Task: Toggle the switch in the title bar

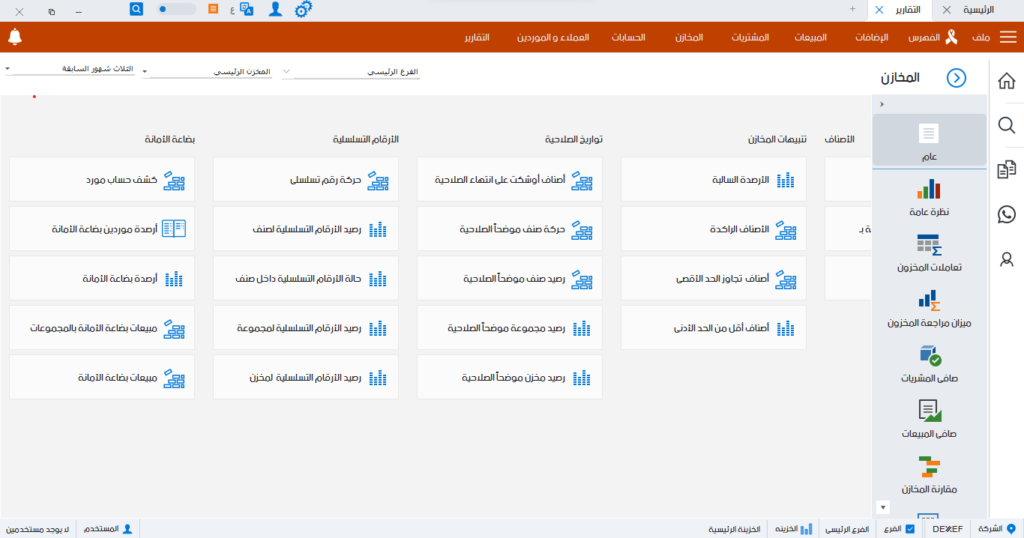Action: (x=176, y=9)
